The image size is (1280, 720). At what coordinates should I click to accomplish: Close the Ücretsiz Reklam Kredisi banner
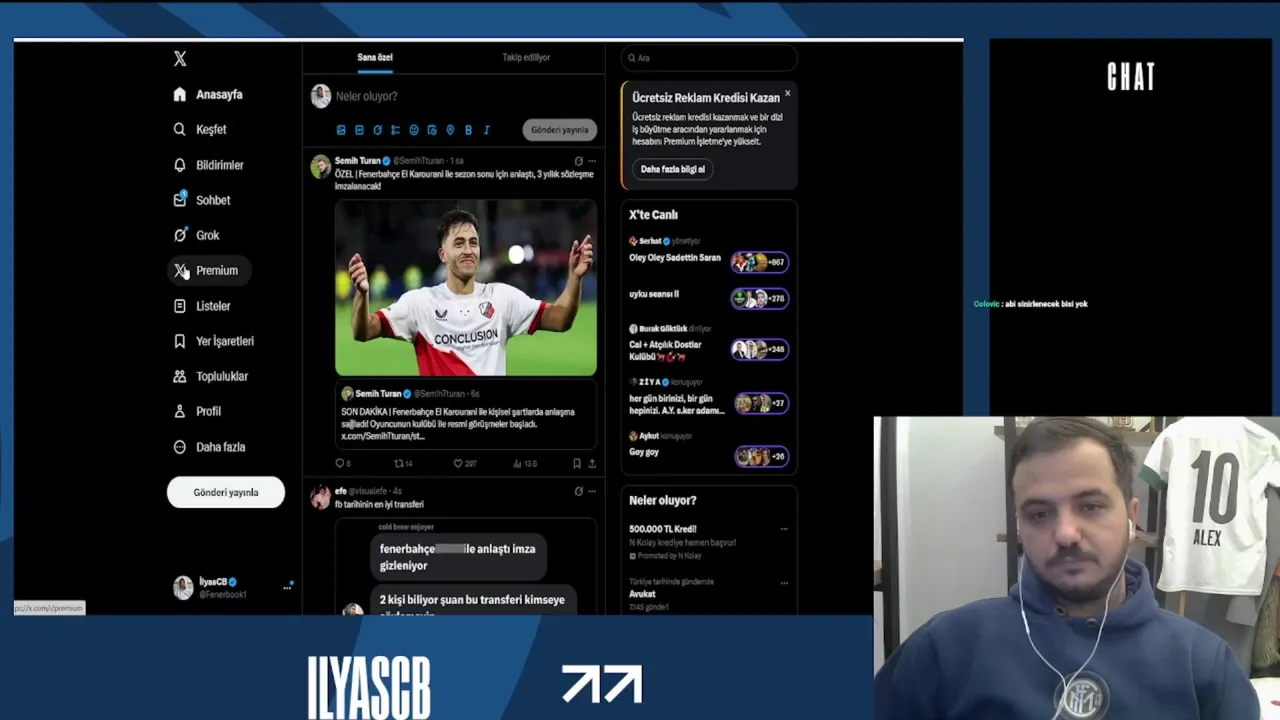(x=787, y=93)
